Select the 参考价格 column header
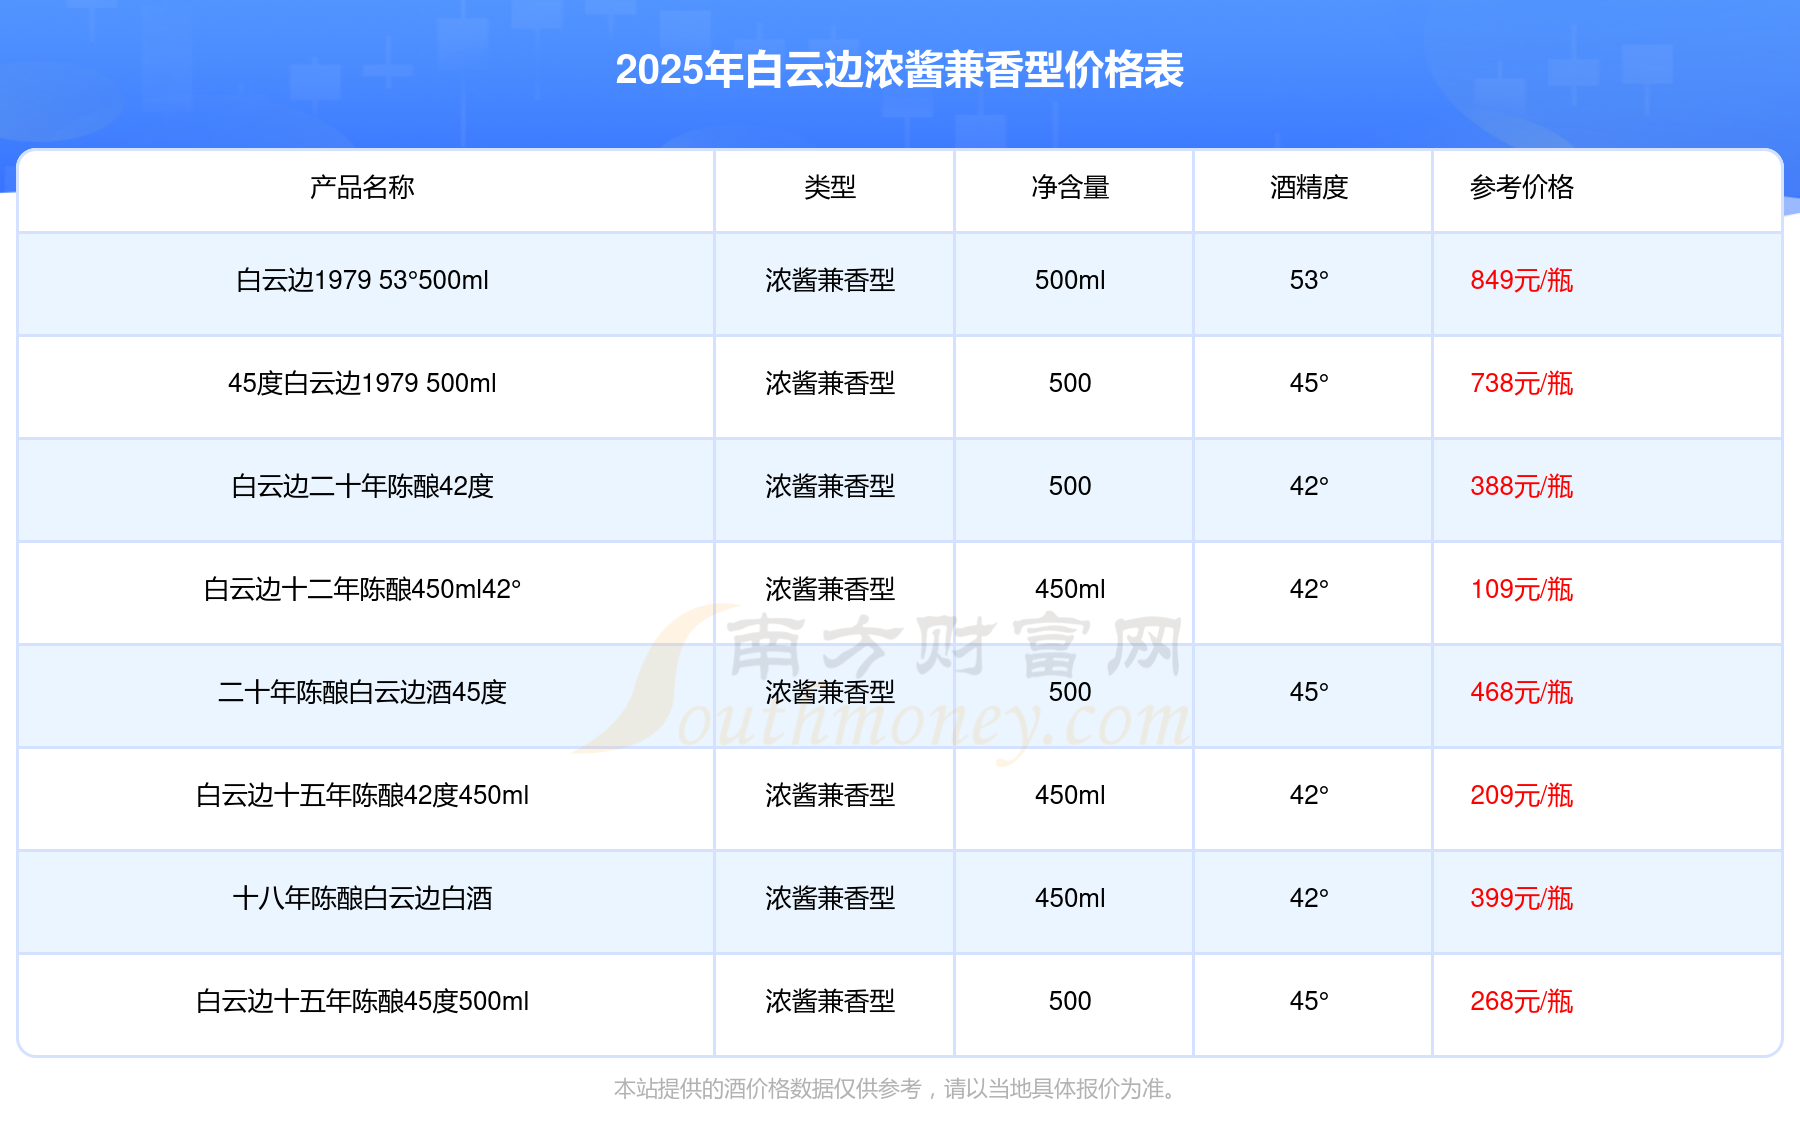The width and height of the screenshot is (1800, 1140). pos(1522,187)
